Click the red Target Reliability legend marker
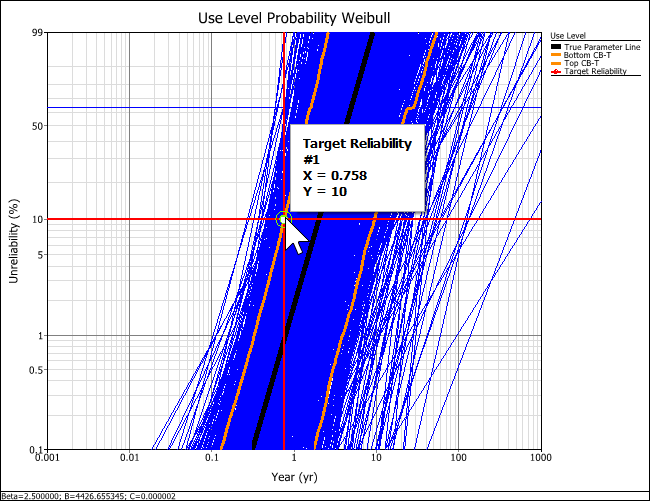Viewport: 650px width, 501px height. tap(555, 72)
